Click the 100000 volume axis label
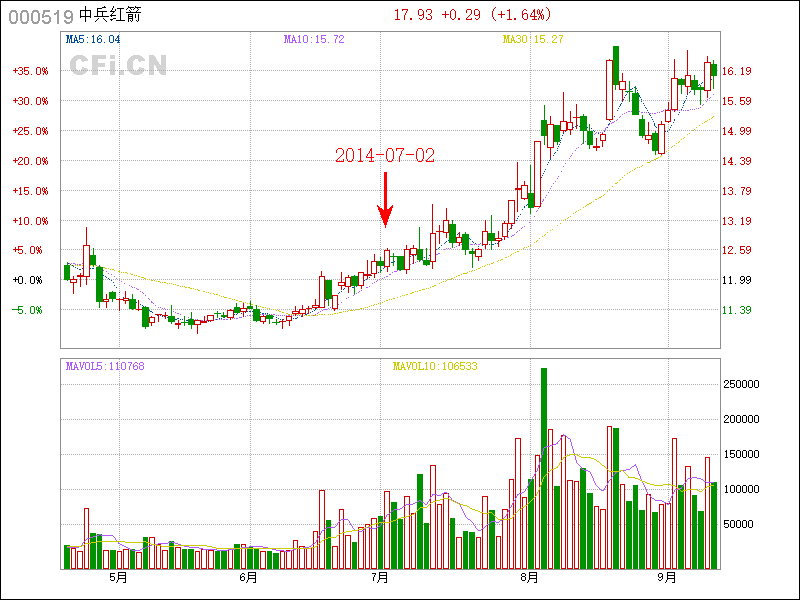Screen dimensions: 800x600 (x=741, y=489)
